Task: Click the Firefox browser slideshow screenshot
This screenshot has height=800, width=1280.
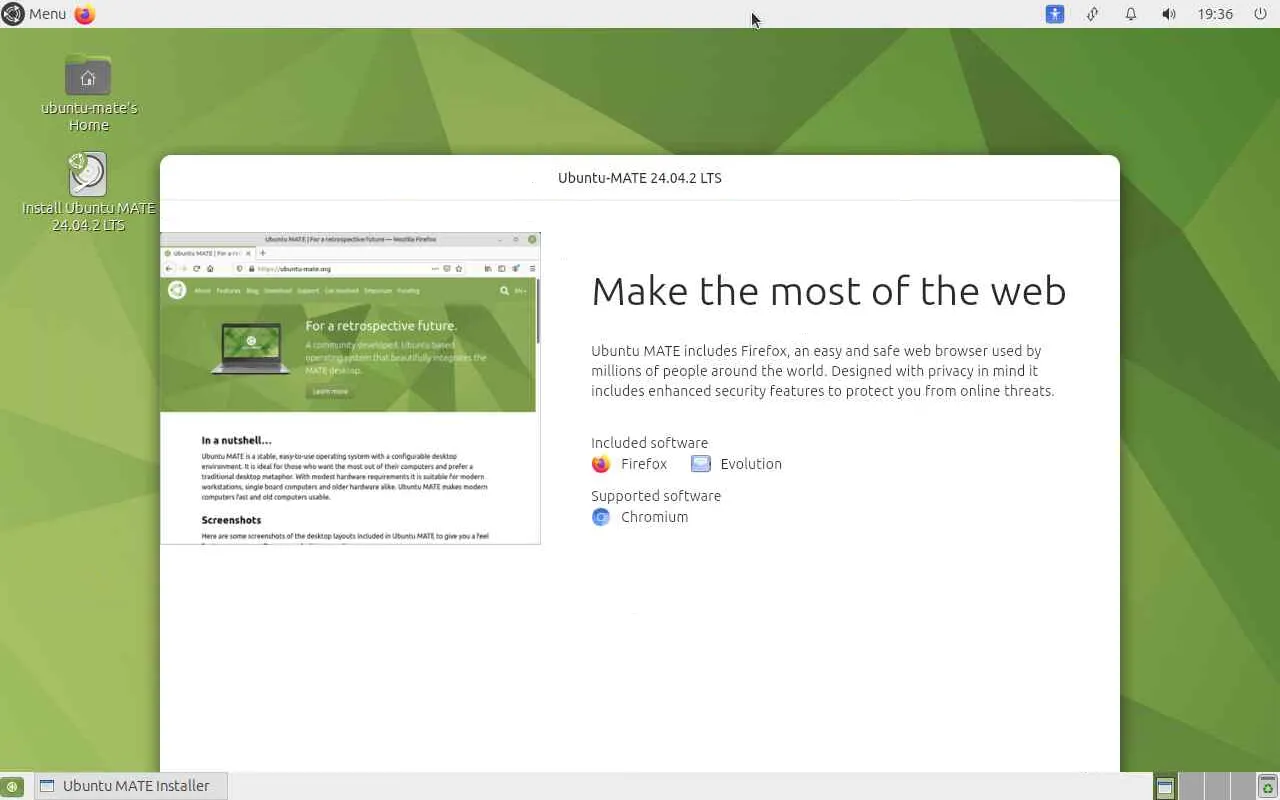Action: (350, 388)
